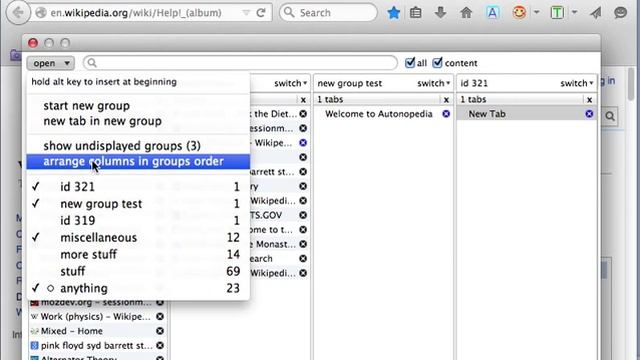Click the id 321 column title
This screenshot has width=640, height=360.
coord(474,83)
